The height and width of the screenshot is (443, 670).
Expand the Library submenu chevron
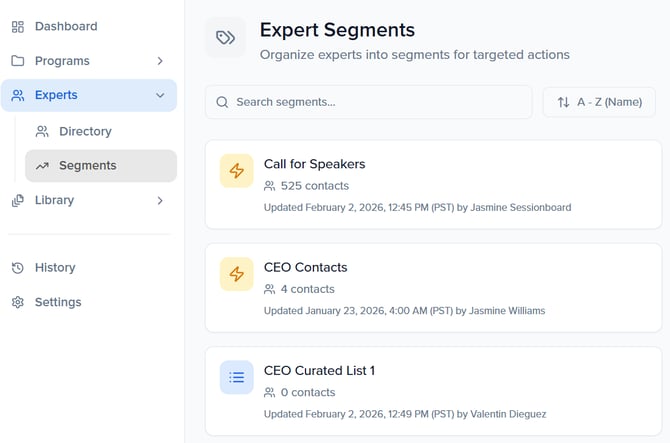[x=160, y=200]
